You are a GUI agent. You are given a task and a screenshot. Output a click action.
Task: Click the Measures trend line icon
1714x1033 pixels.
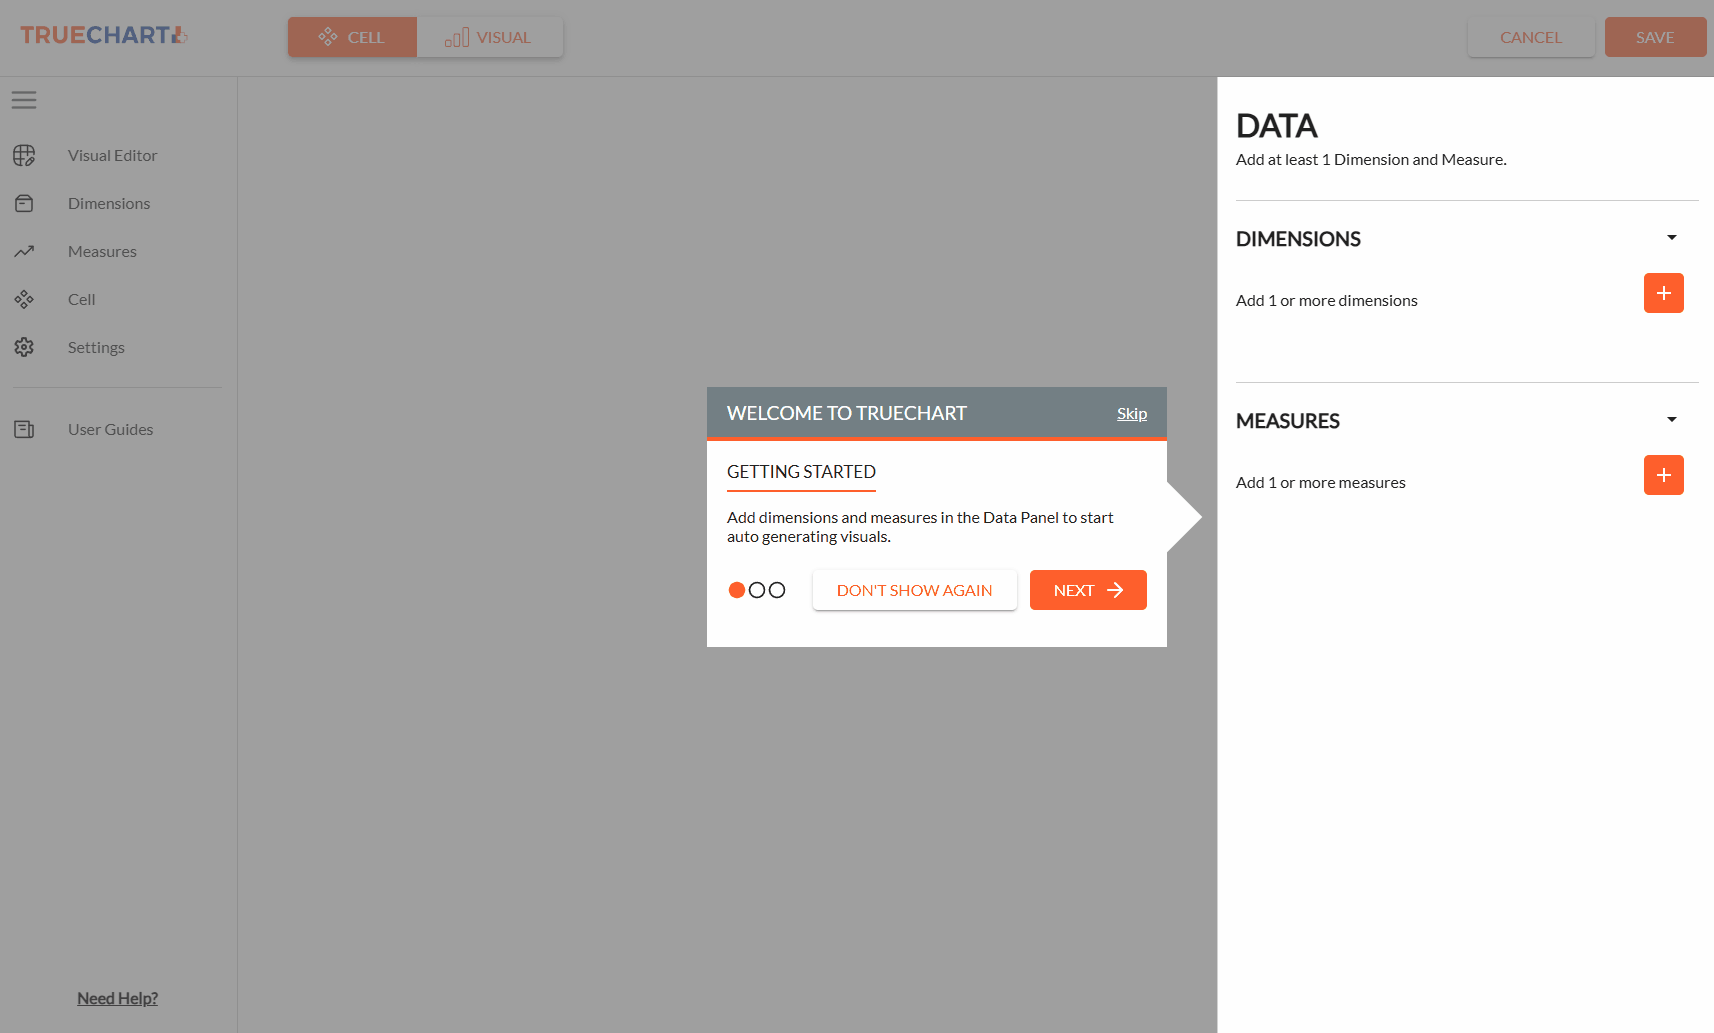(x=24, y=251)
